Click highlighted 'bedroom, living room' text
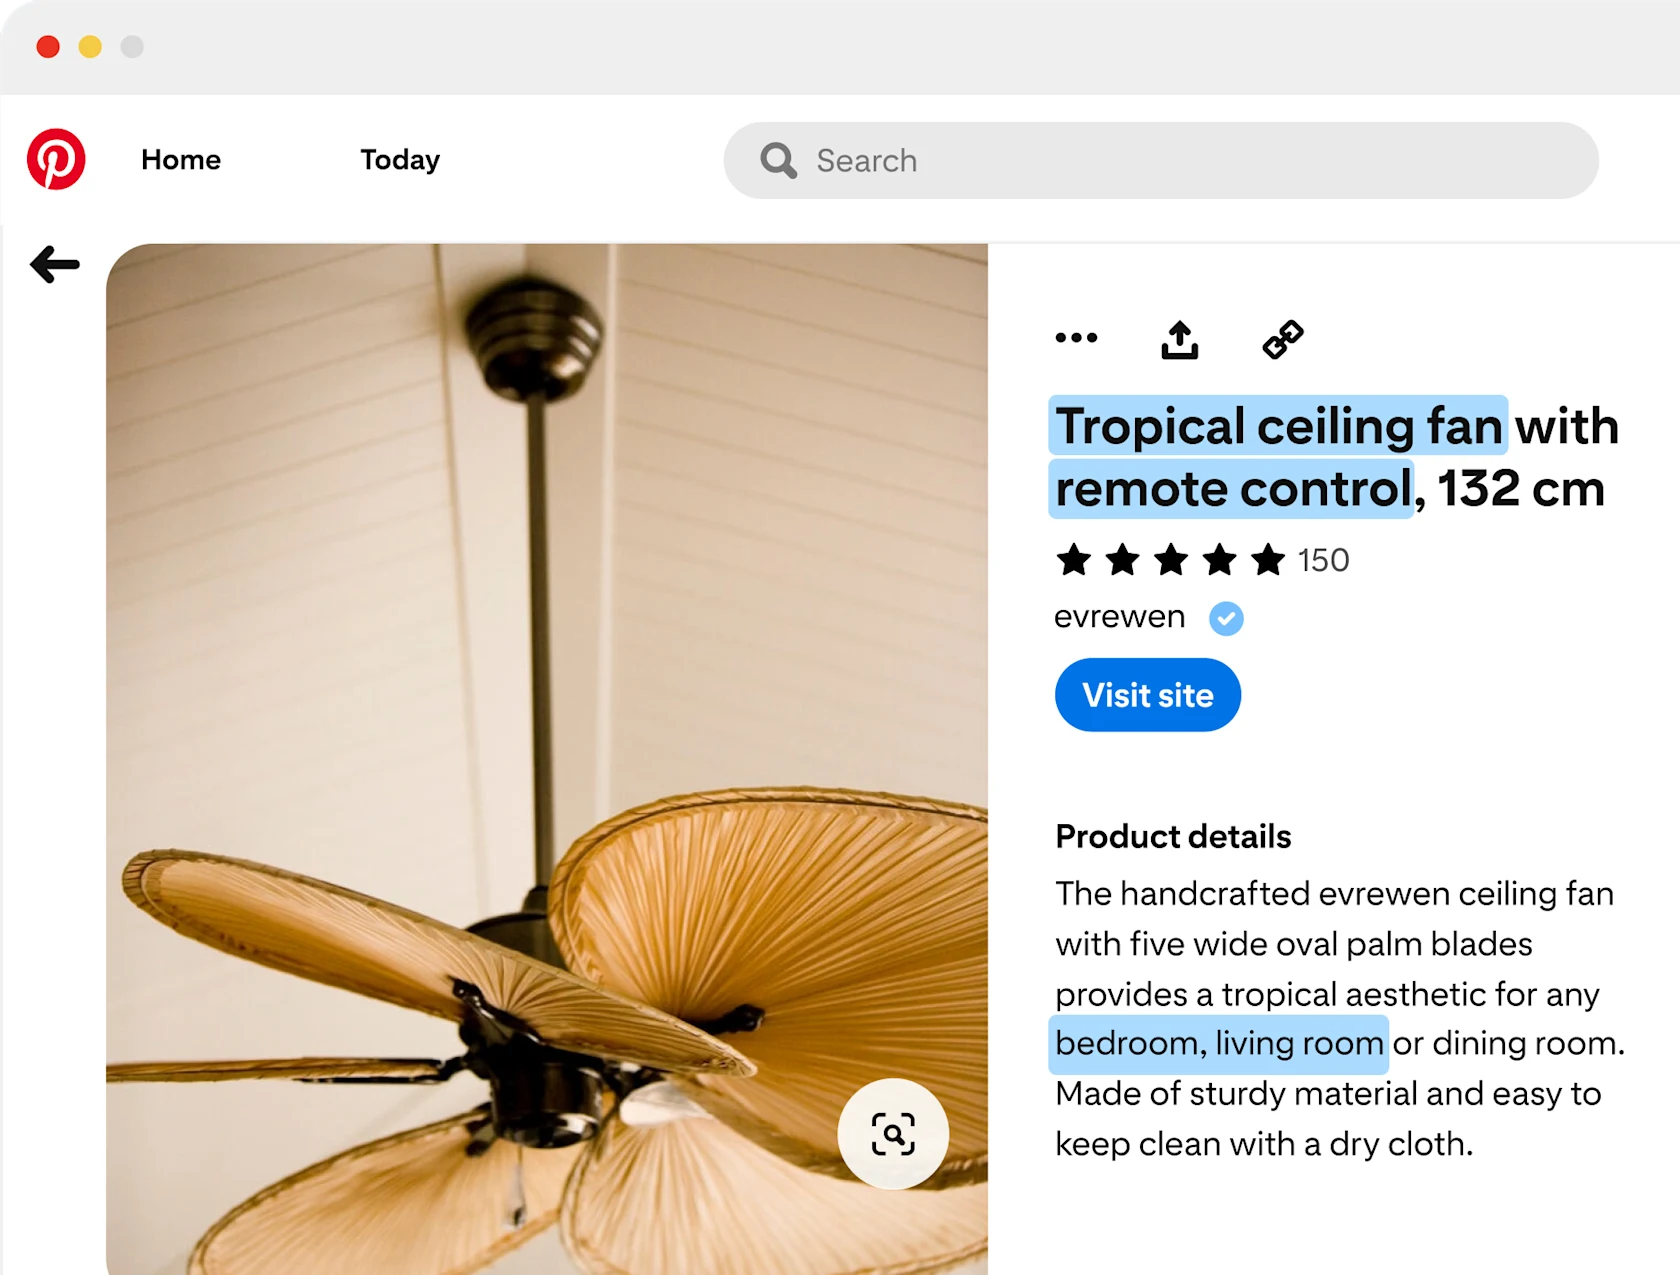The height and width of the screenshot is (1275, 1680). click(1218, 1044)
